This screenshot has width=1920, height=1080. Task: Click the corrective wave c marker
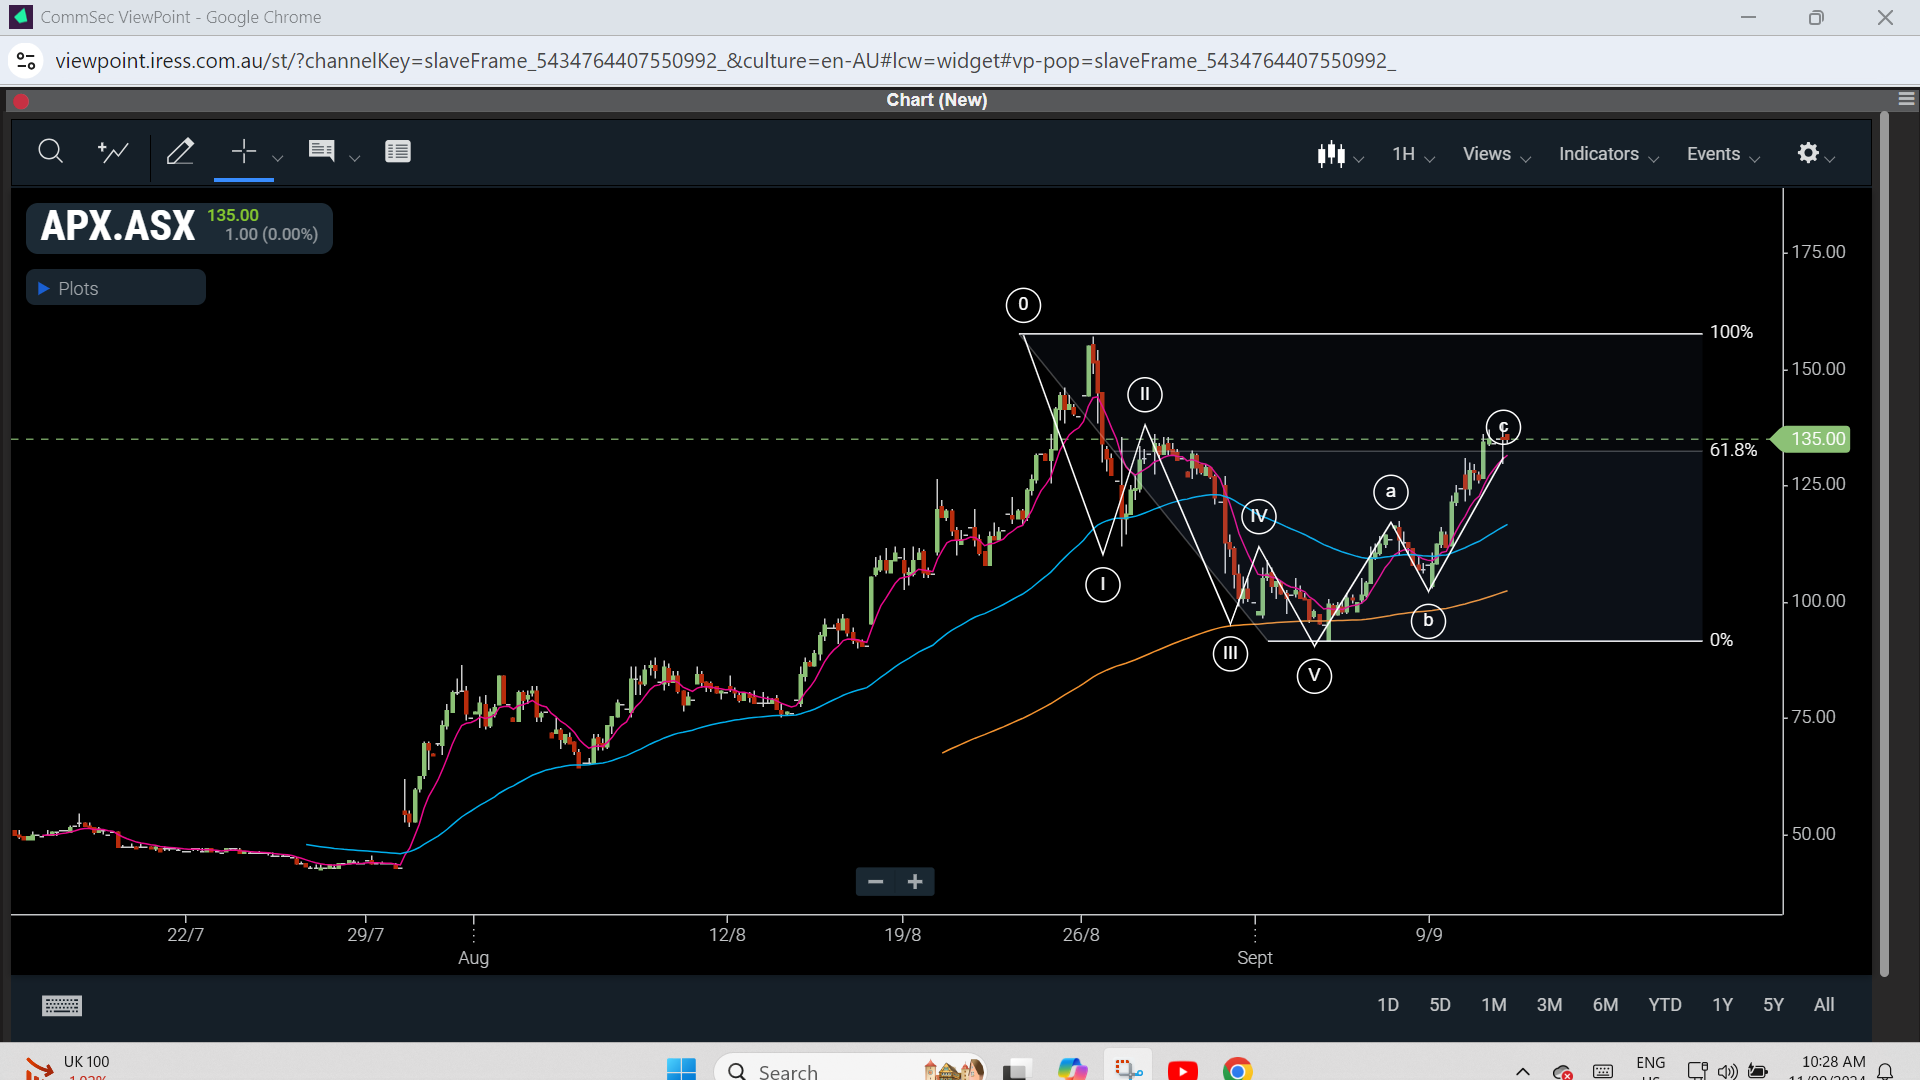click(x=1503, y=427)
